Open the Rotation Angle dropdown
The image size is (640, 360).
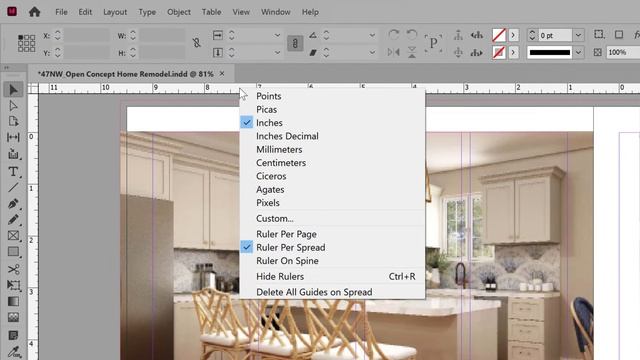(372, 36)
